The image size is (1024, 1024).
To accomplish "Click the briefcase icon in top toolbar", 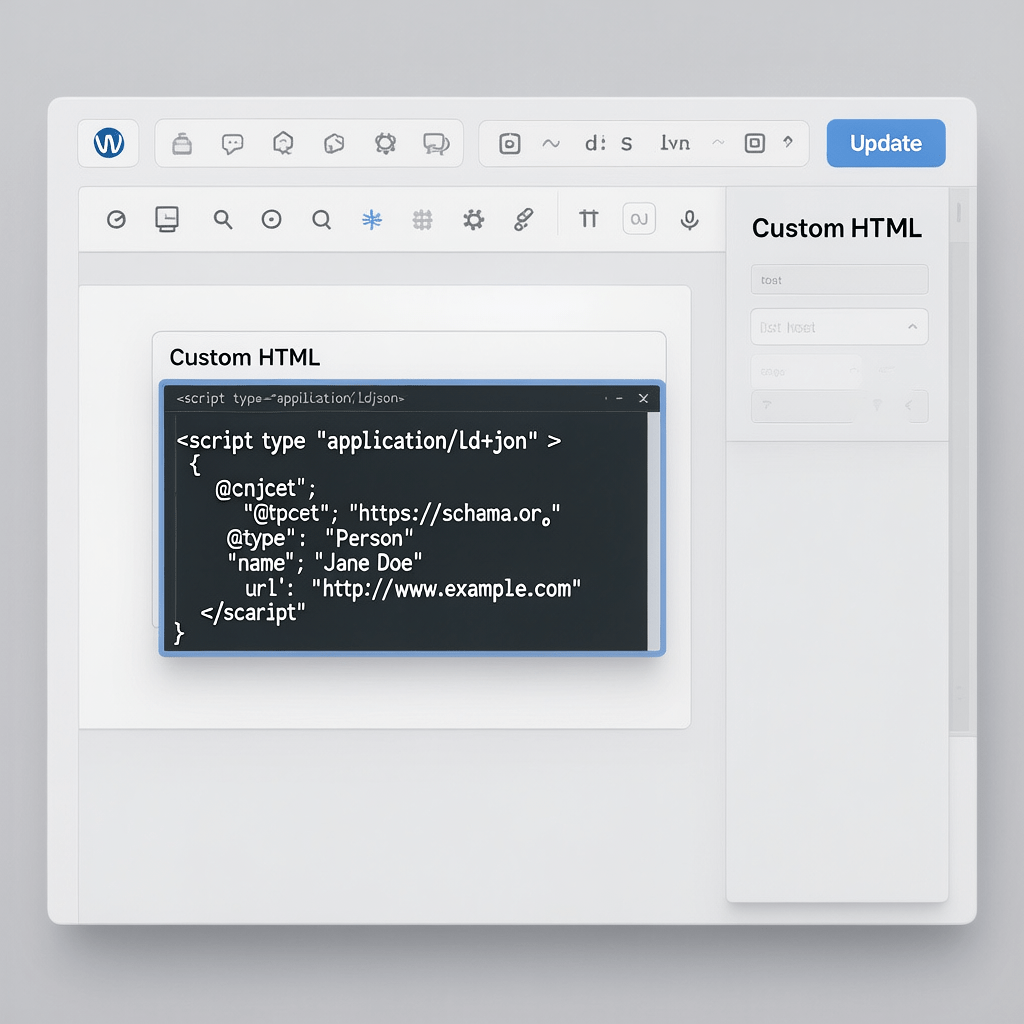I will click(x=182, y=144).
